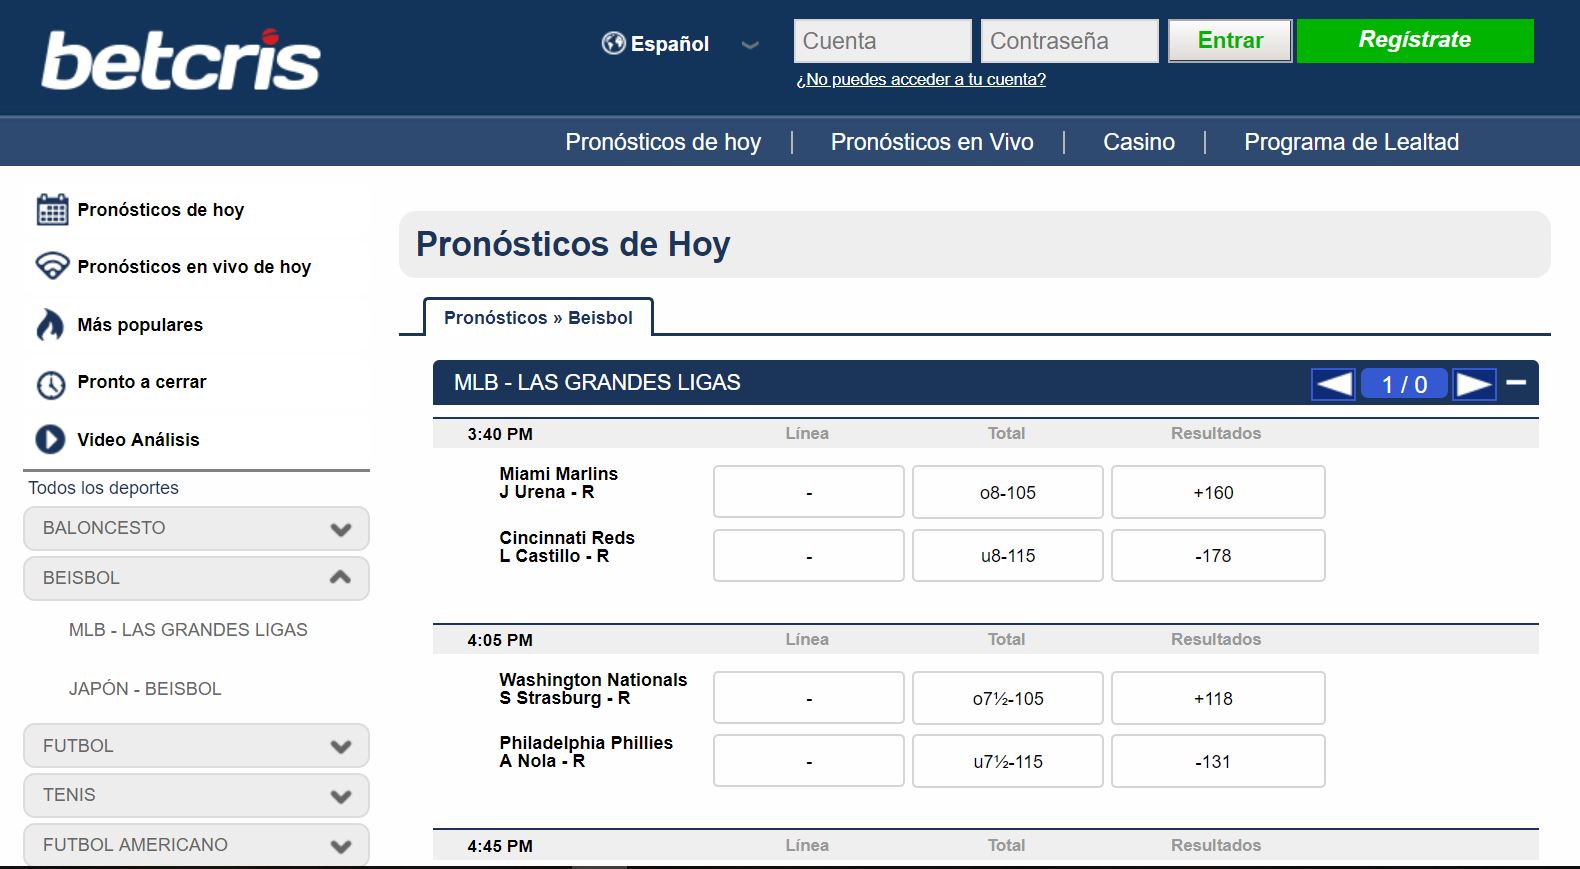Viewport: 1580px width, 869px height.
Task: Select Miami Marlins +160 moneyline
Action: pos(1218,492)
